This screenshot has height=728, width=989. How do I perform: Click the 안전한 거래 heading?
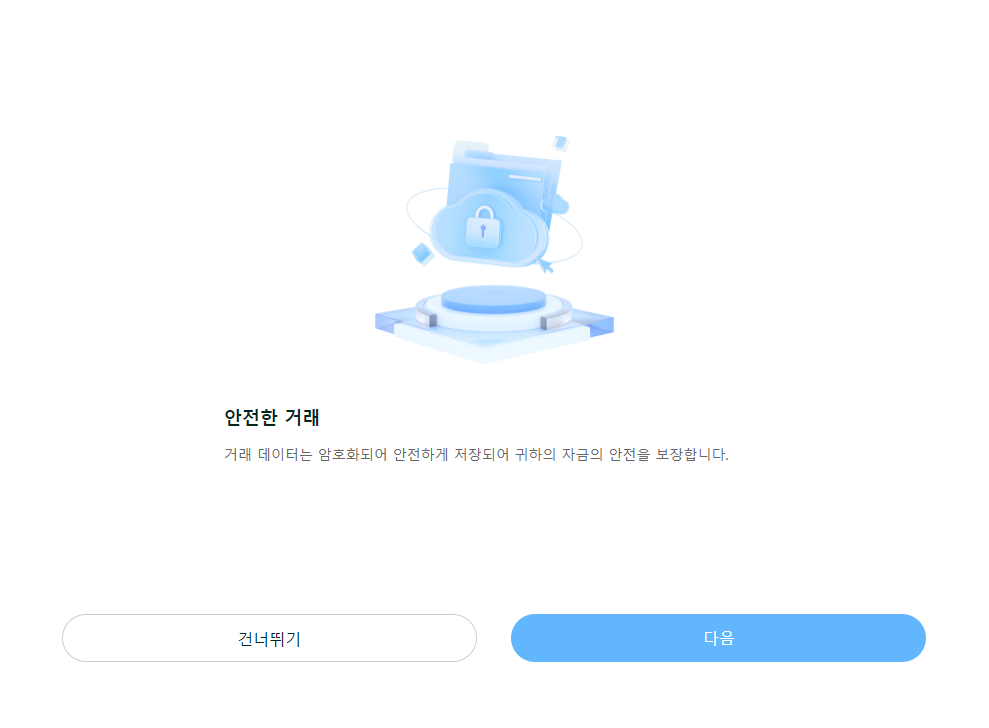272,417
